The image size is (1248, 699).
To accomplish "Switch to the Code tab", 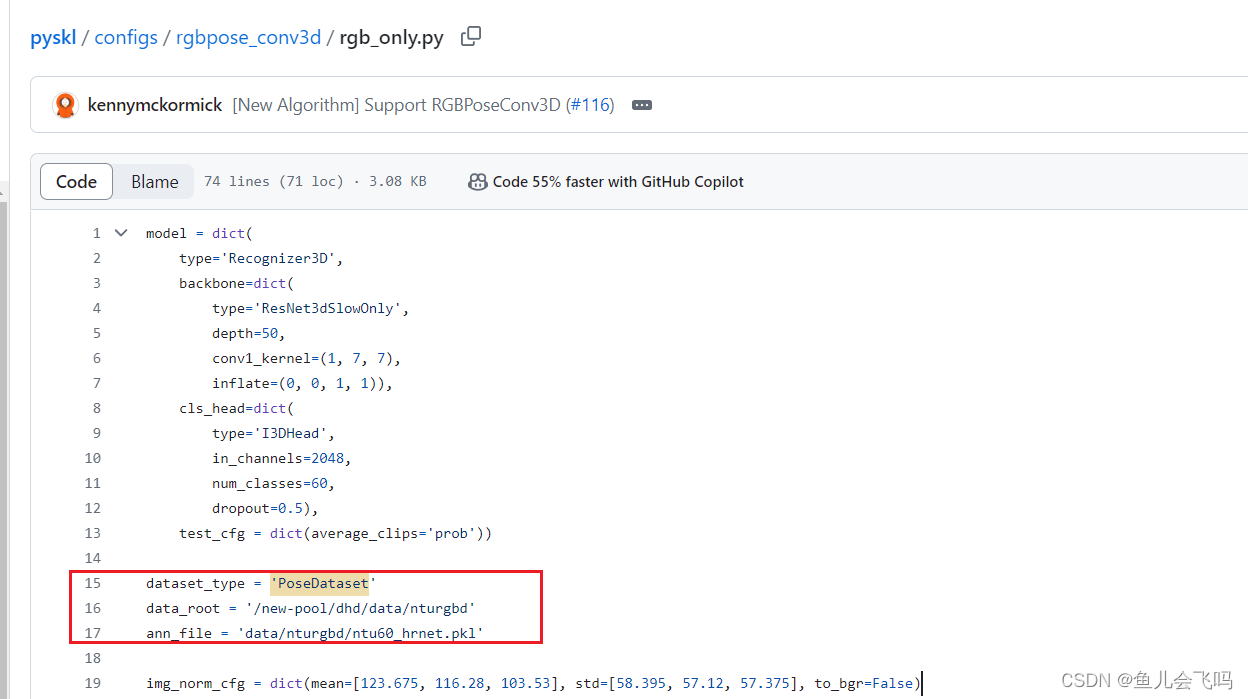I will 76,182.
